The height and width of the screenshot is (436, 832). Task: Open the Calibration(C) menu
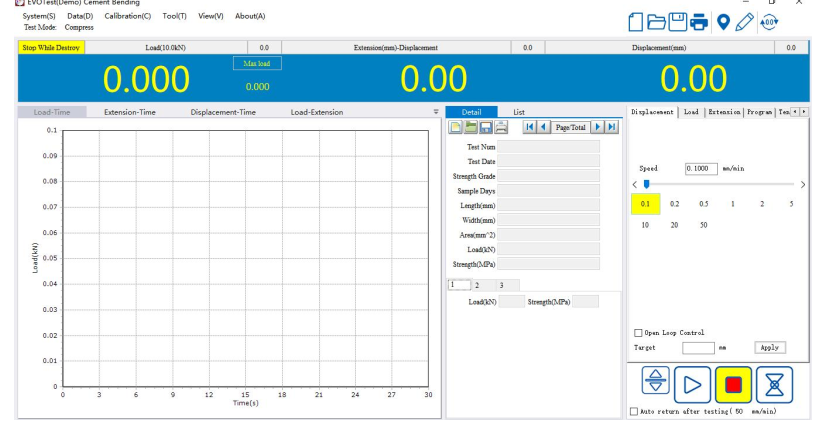(x=127, y=16)
